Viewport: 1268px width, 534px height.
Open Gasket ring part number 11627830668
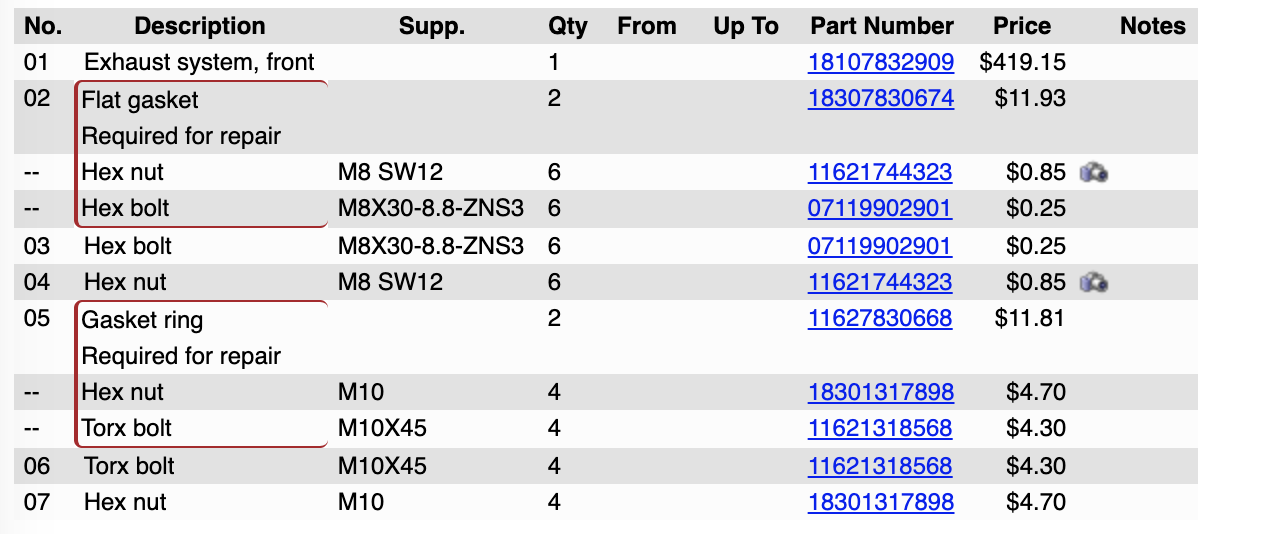[879, 319]
